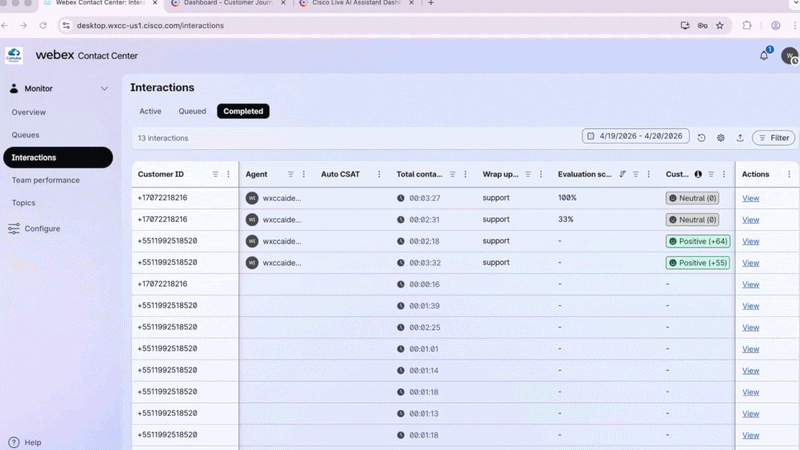Open the date range picker 4/19/2026 - 4/20/2026
800x450 pixels.
(635, 136)
